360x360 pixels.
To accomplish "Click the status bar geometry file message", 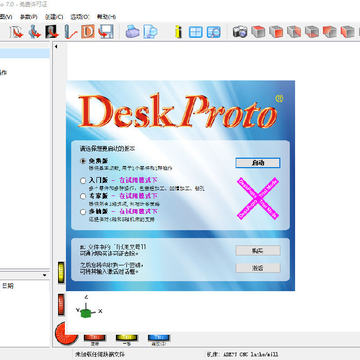I will 100,354.
